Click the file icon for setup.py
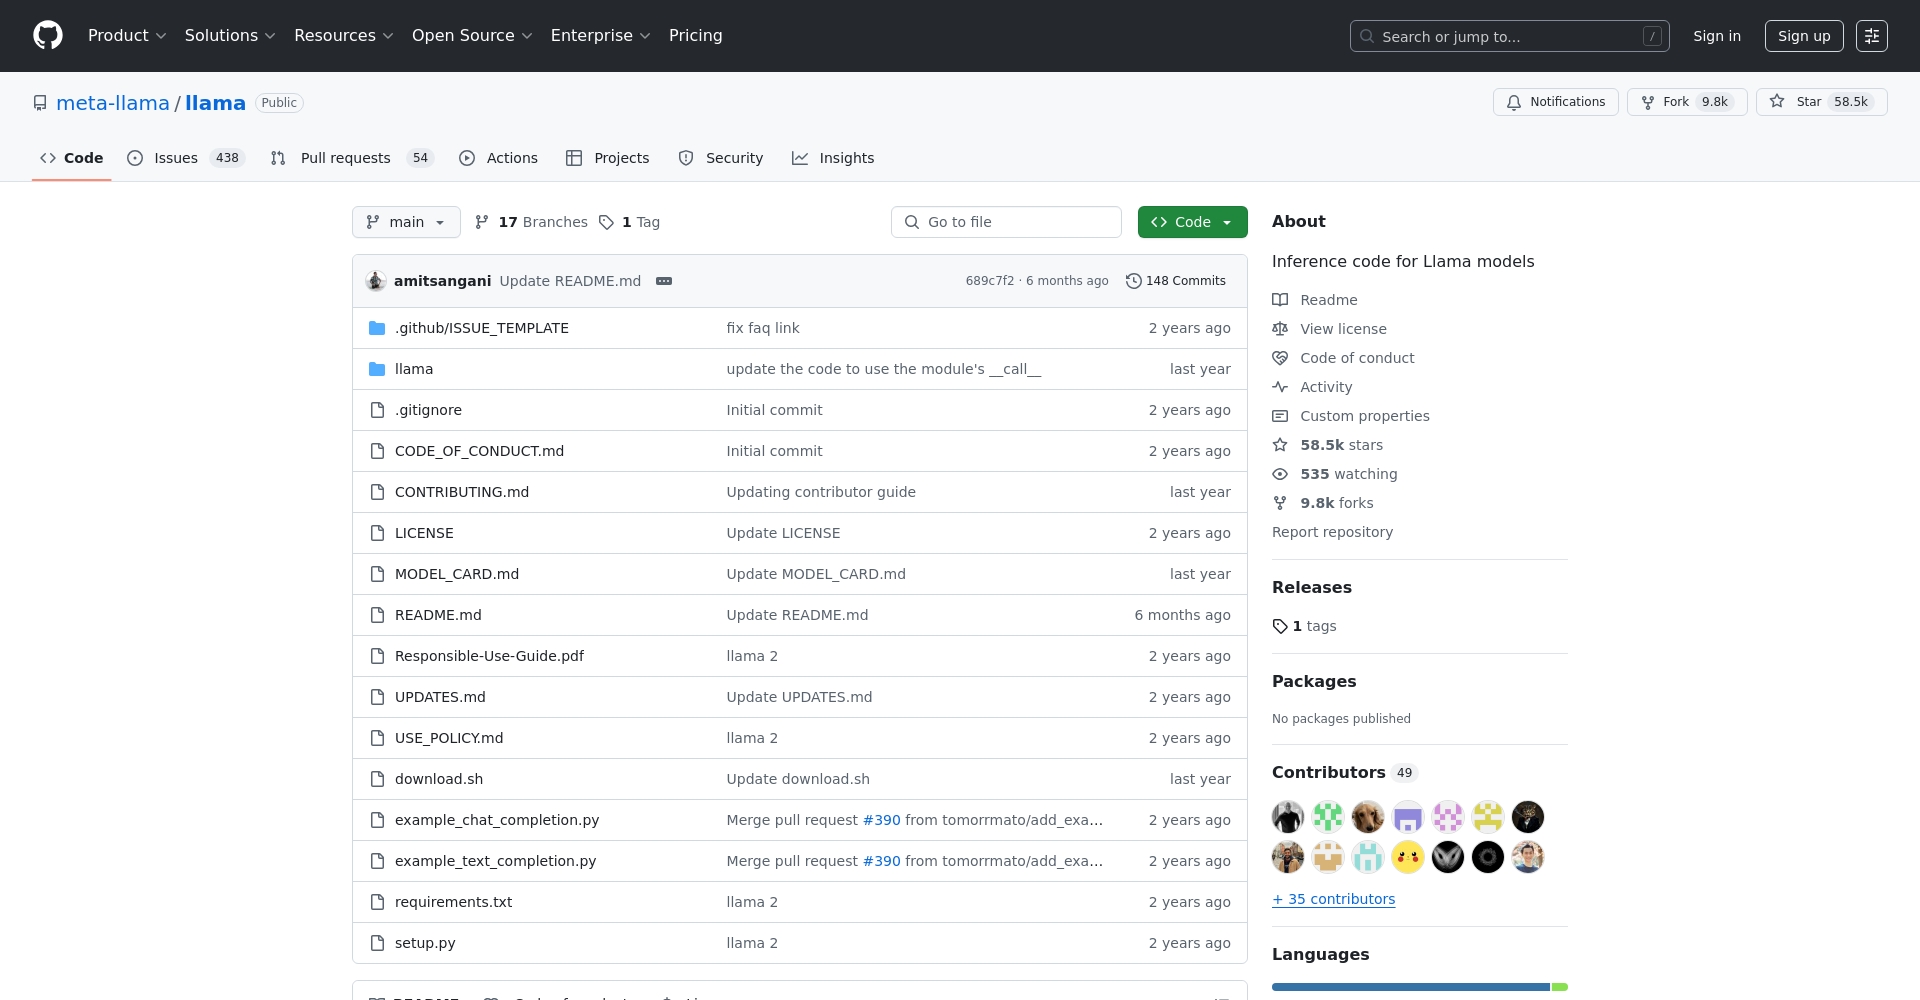Image resolution: width=1920 pixels, height=1000 pixels. click(377, 943)
